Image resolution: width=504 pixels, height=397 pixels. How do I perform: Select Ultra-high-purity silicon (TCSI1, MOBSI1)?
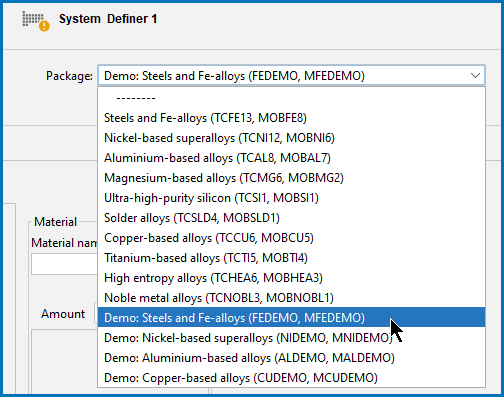[x=291, y=198]
